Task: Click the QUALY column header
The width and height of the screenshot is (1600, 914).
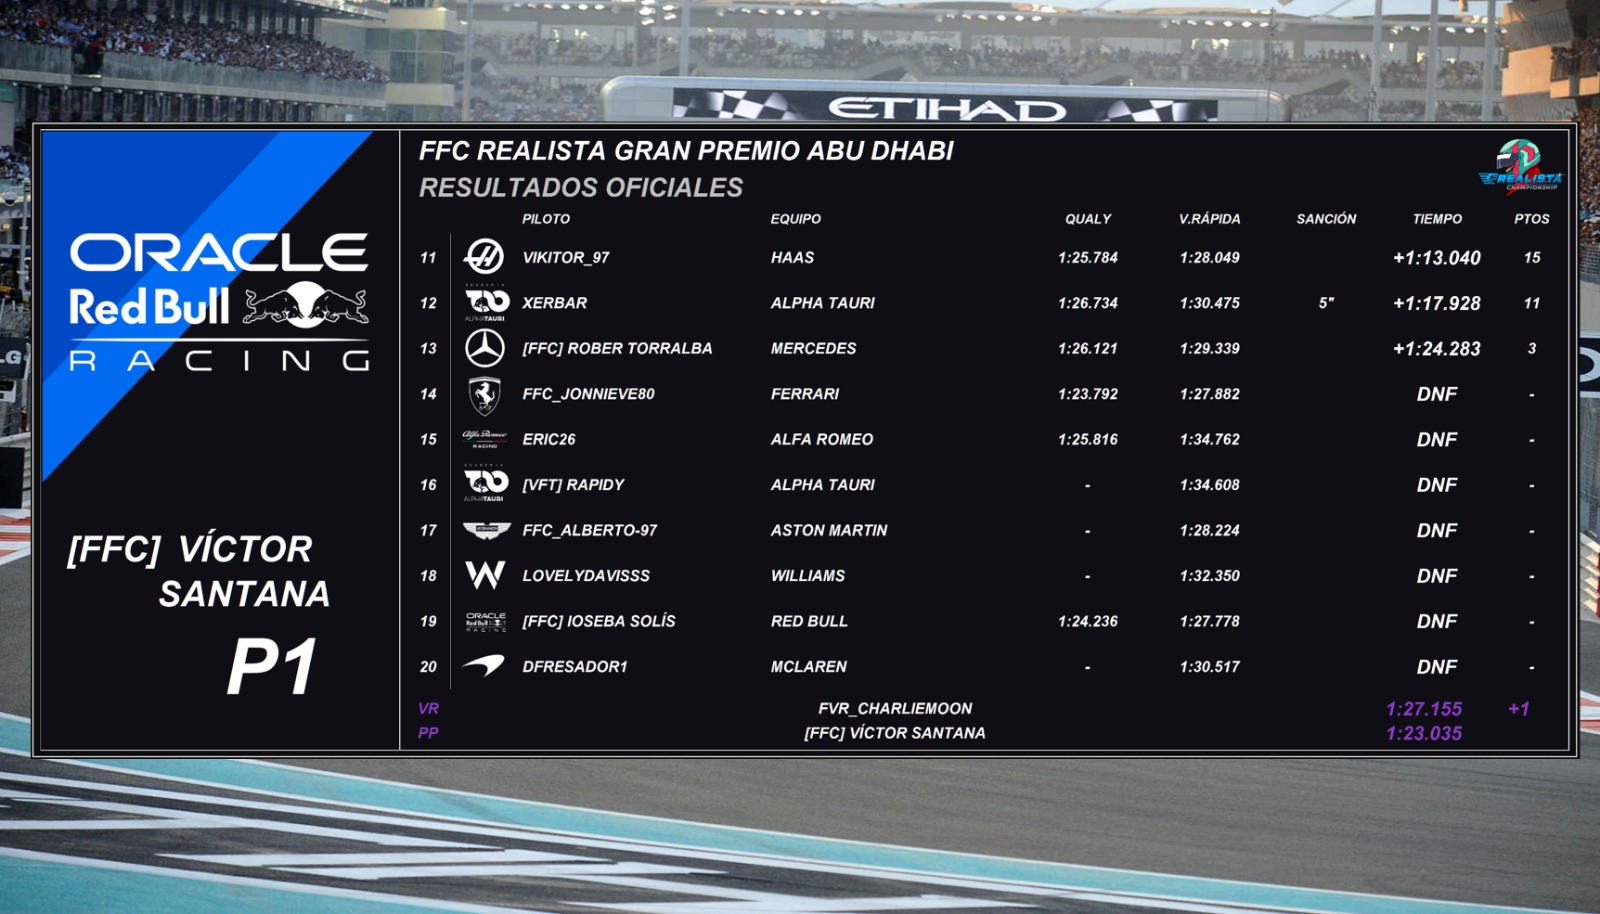Action: click(x=1088, y=218)
